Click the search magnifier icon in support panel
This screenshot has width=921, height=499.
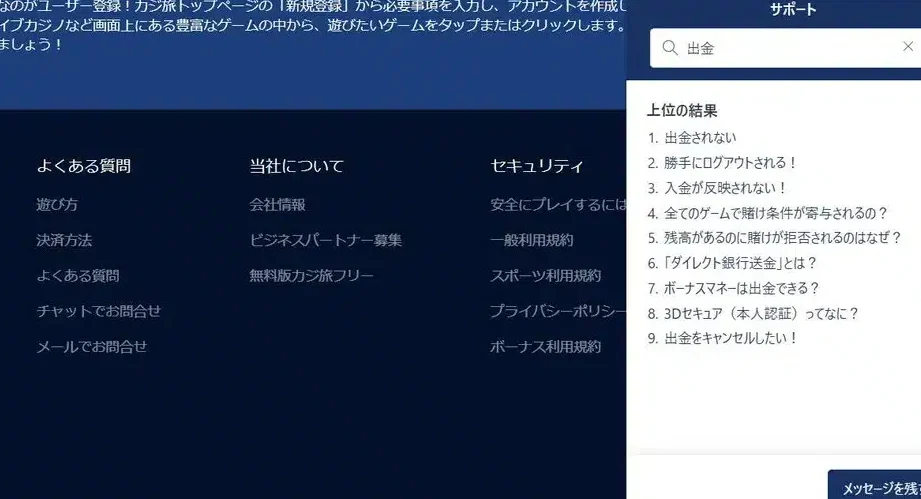coord(669,48)
